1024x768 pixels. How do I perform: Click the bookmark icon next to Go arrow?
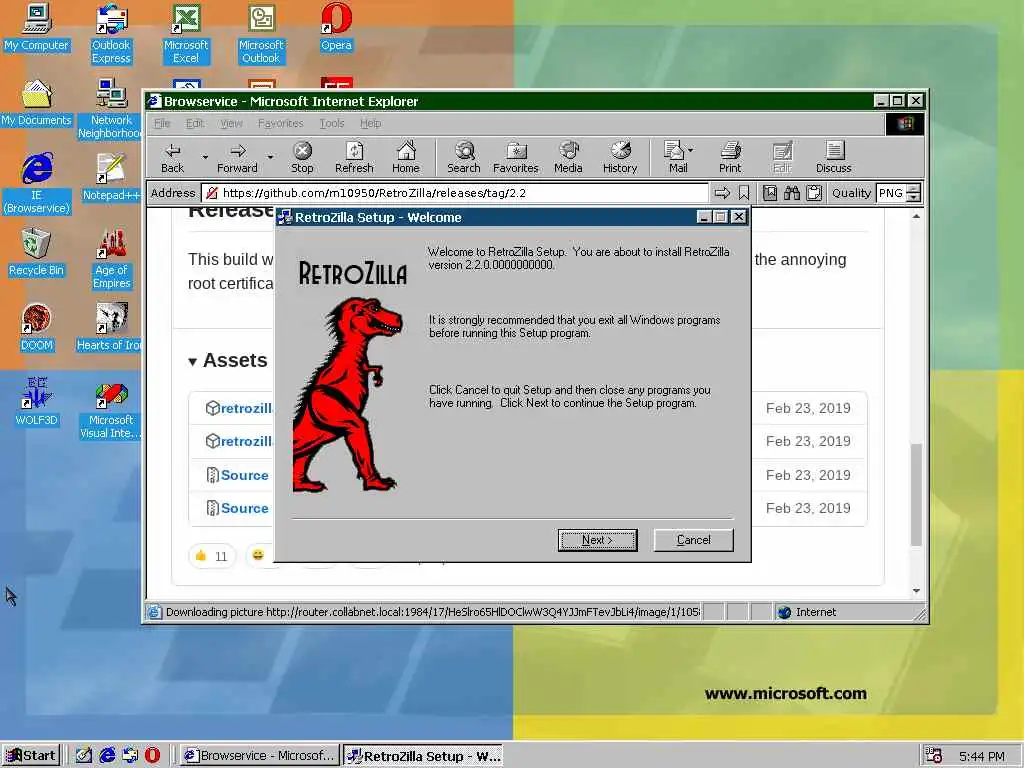coord(744,193)
